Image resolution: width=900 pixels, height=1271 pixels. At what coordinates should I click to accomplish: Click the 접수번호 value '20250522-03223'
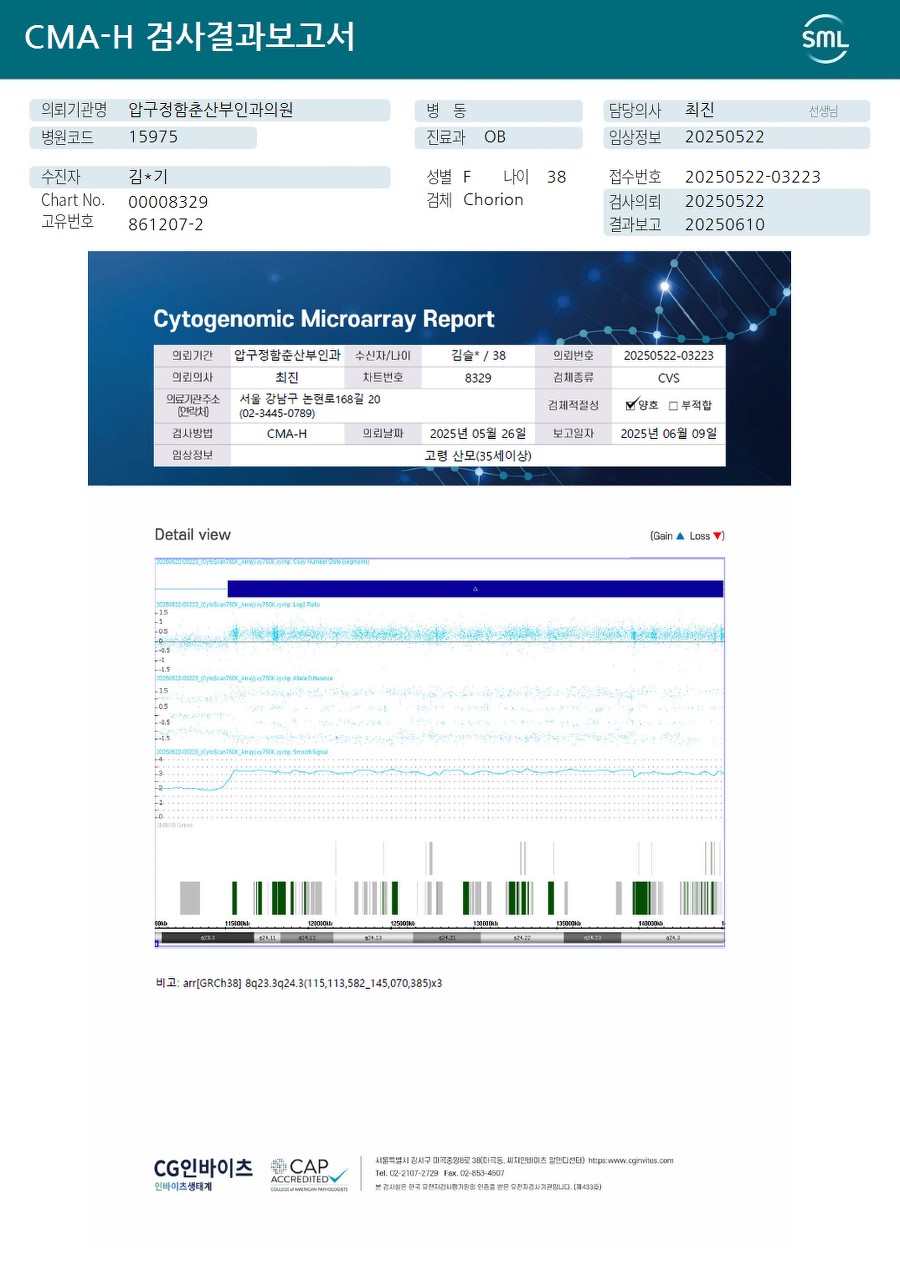tap(753, 177)
